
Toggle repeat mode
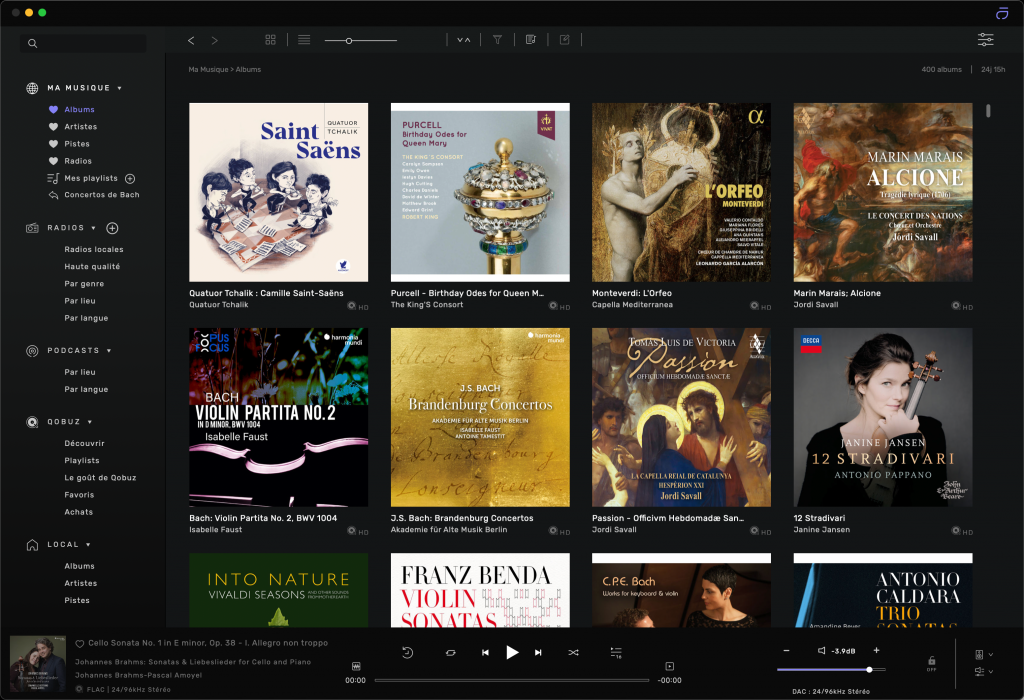[x=451, y=653]
